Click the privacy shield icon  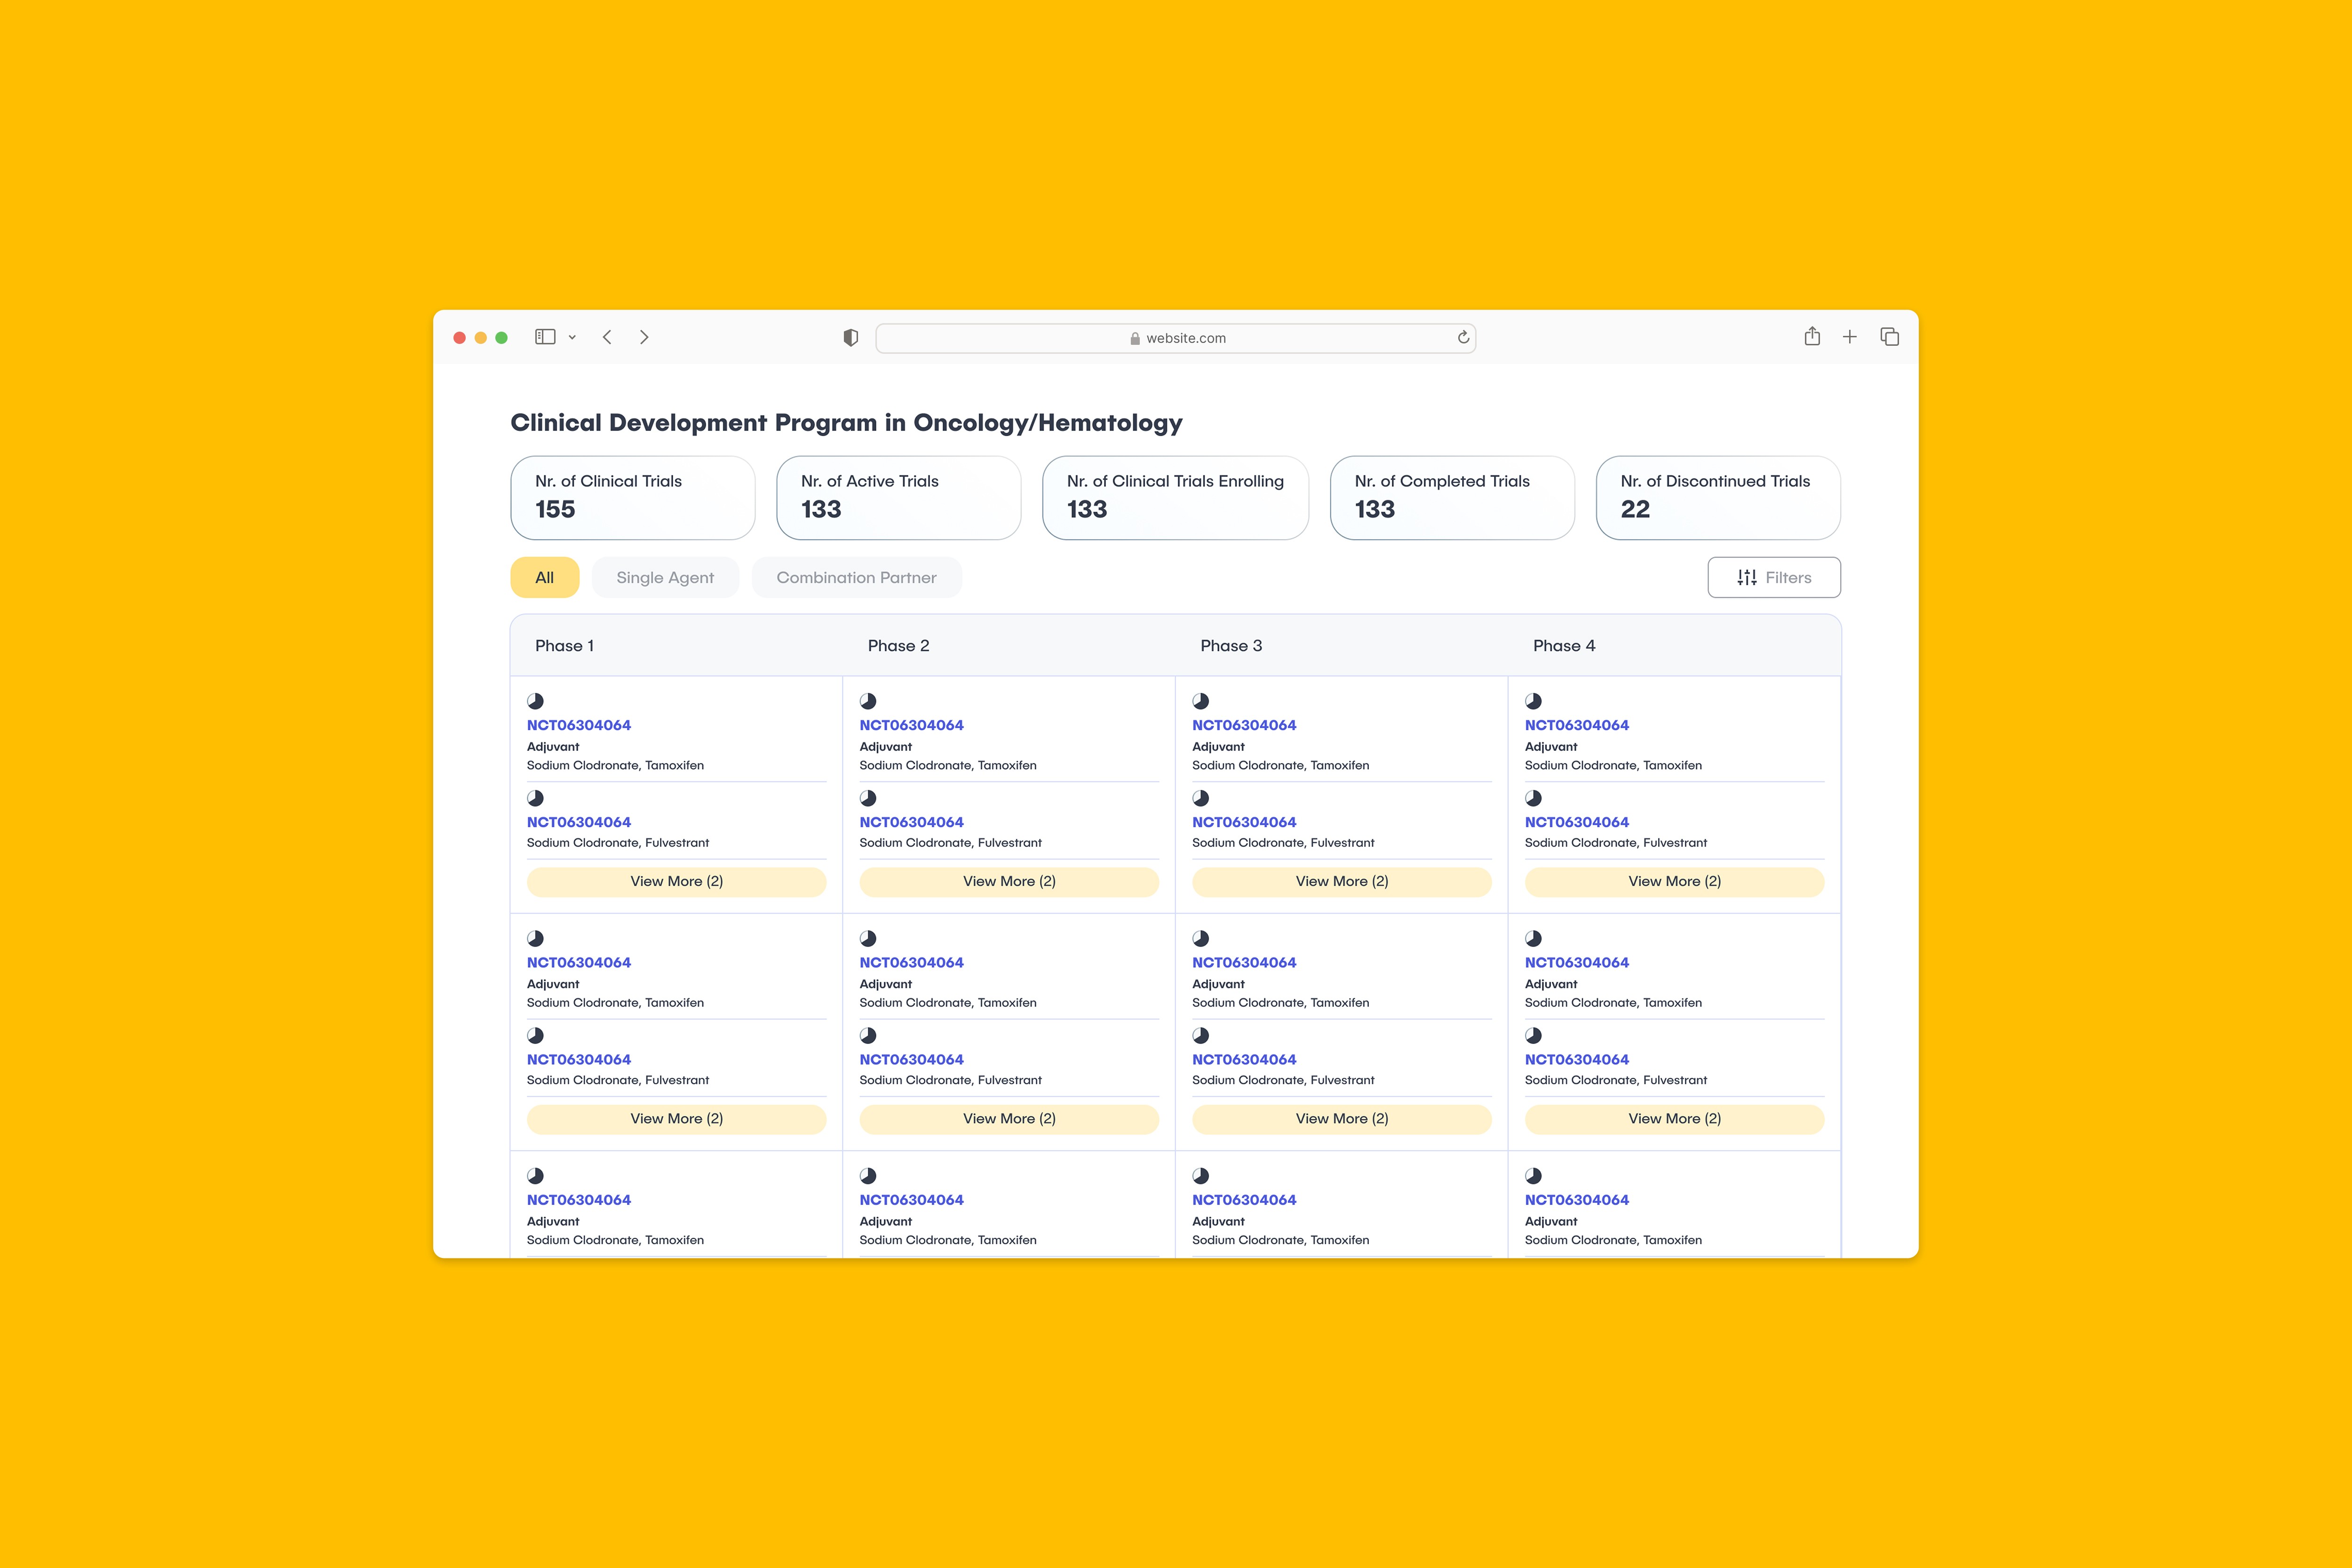tap(850, 338)
